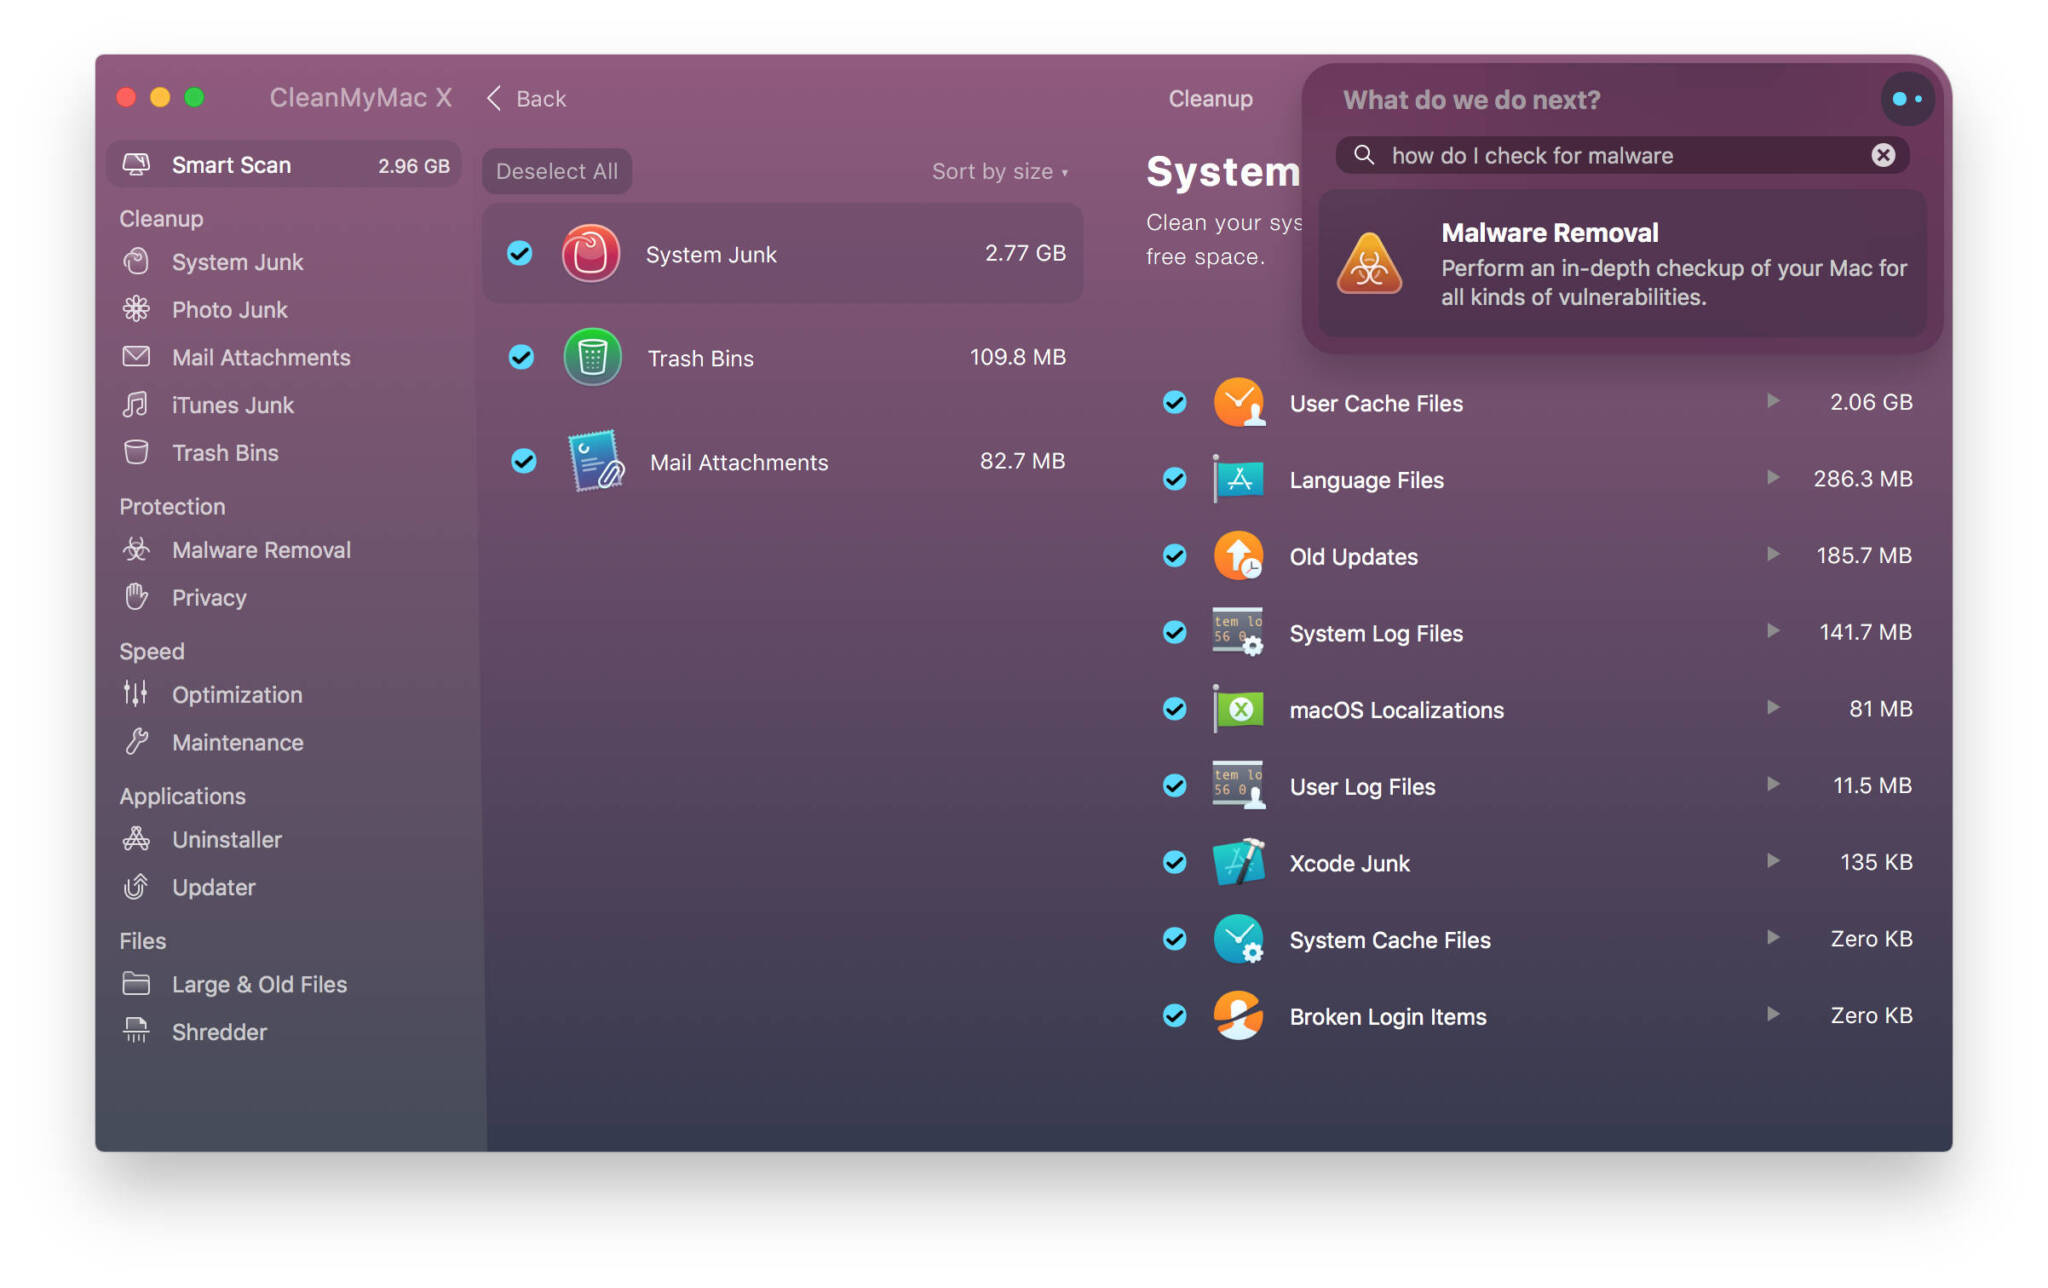Click the orange Malware Removal result icon

click(x=1369, y=263)
